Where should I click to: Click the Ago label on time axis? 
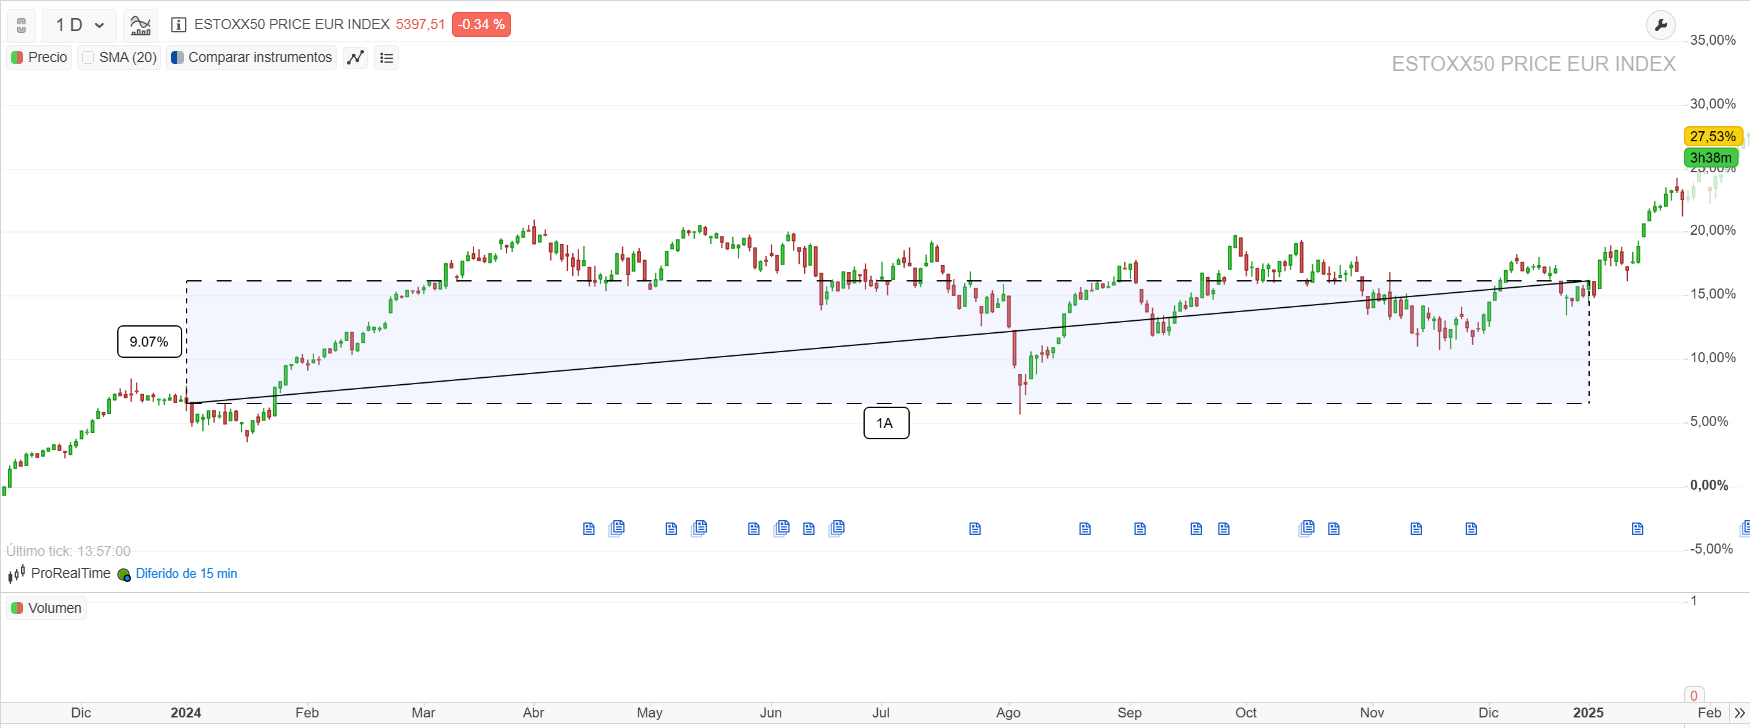point(1008,713)
